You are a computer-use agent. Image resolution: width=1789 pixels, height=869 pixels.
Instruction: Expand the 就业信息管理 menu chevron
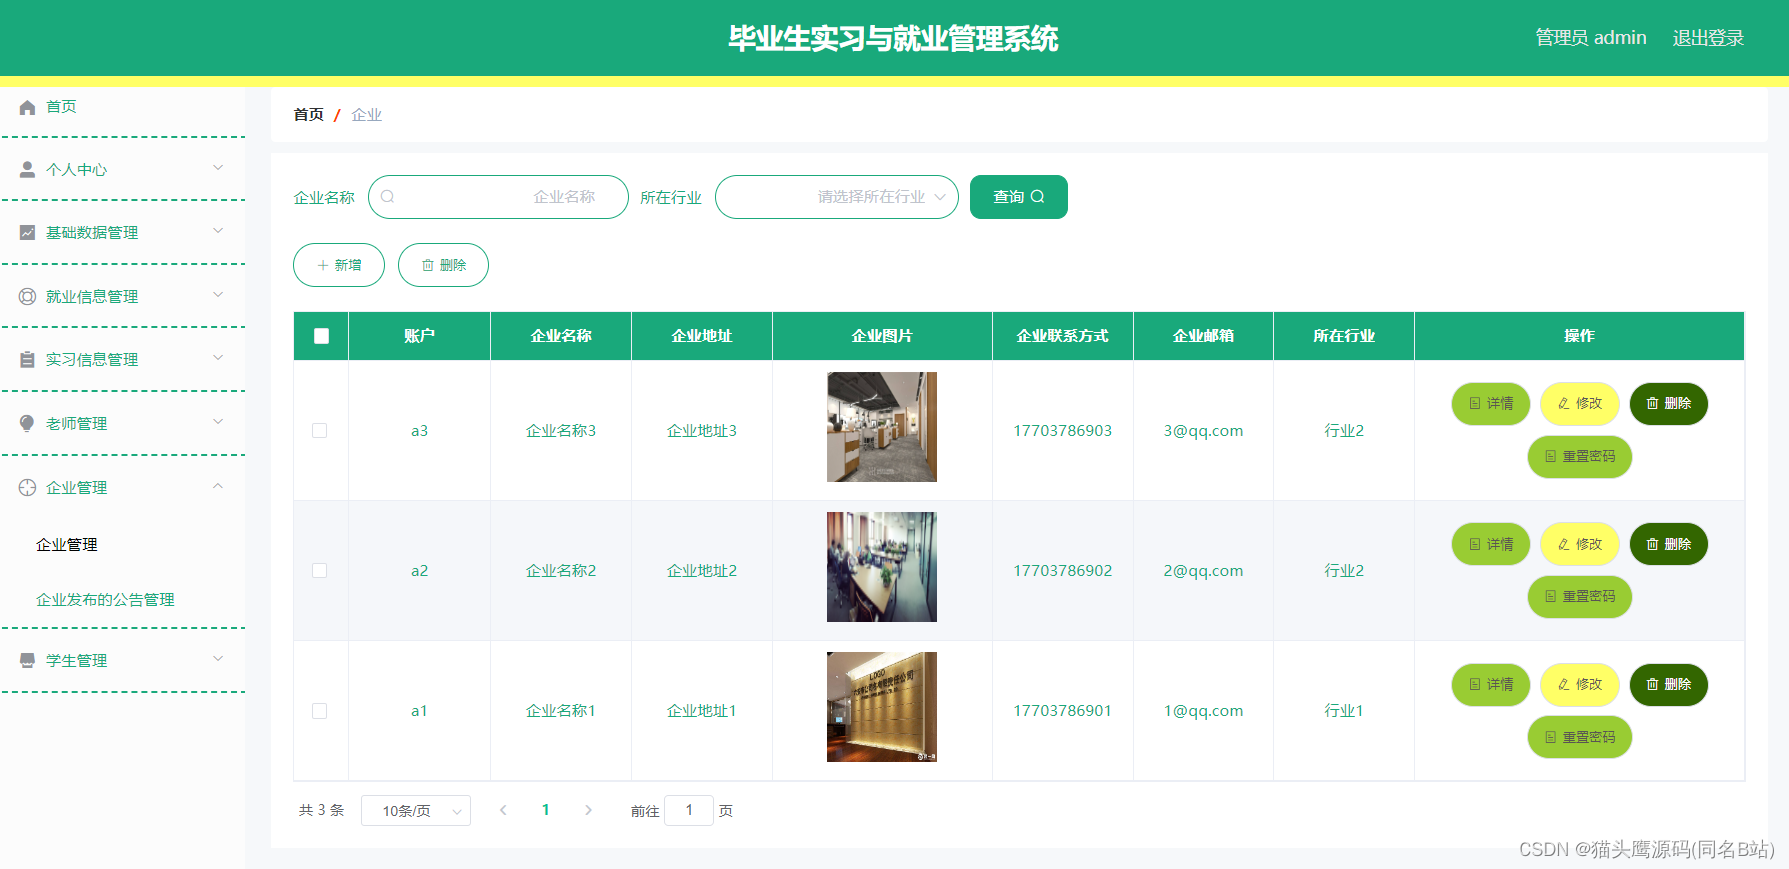[x=218, y=295]
